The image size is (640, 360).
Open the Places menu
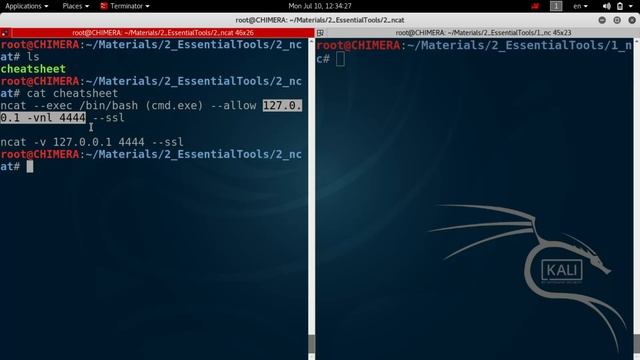tap(76, 6)
